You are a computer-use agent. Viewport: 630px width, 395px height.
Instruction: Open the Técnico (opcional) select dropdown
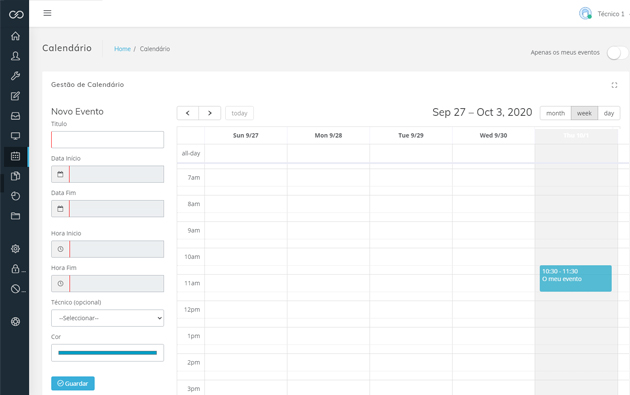click(107, 318)
